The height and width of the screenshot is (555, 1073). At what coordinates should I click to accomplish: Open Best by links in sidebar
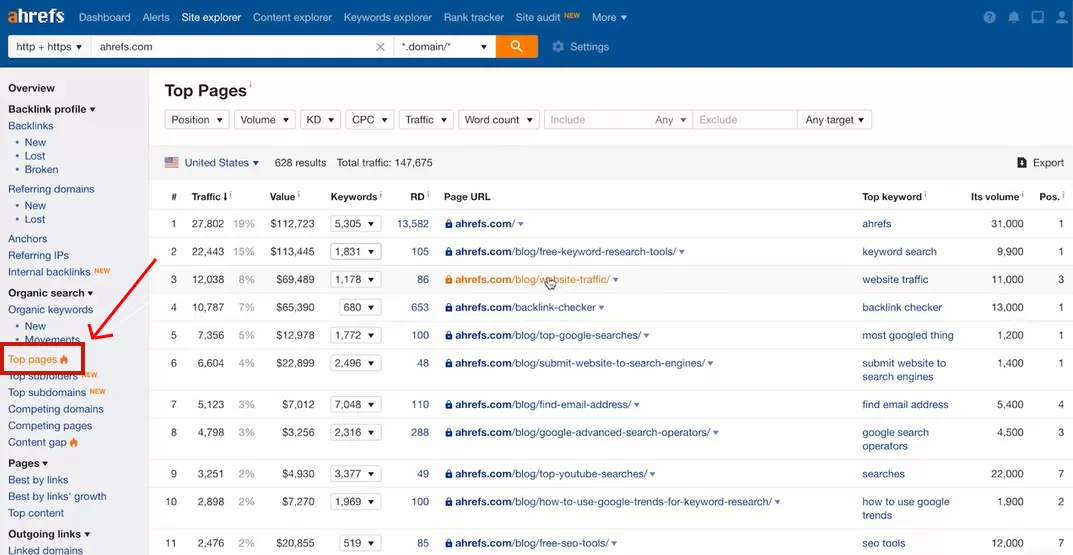coord(38,480)
